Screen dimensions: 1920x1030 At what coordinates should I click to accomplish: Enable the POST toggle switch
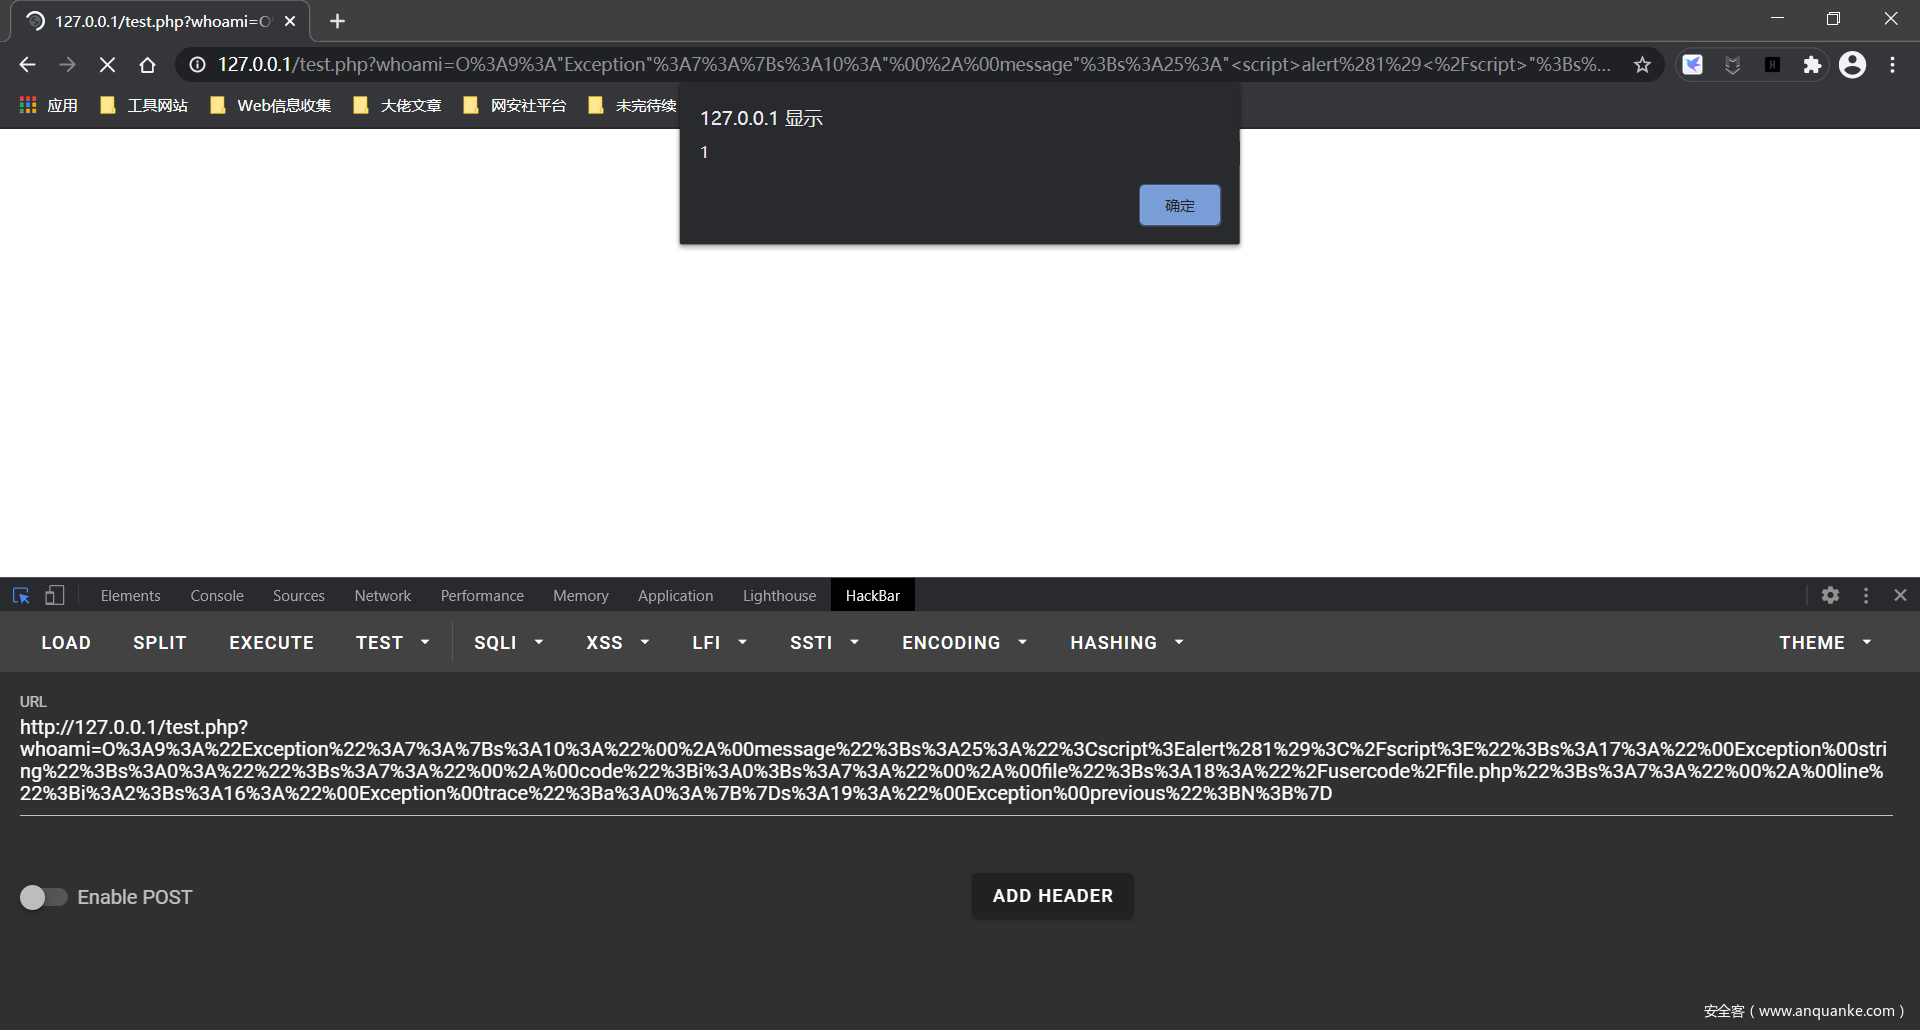[43, 897]
